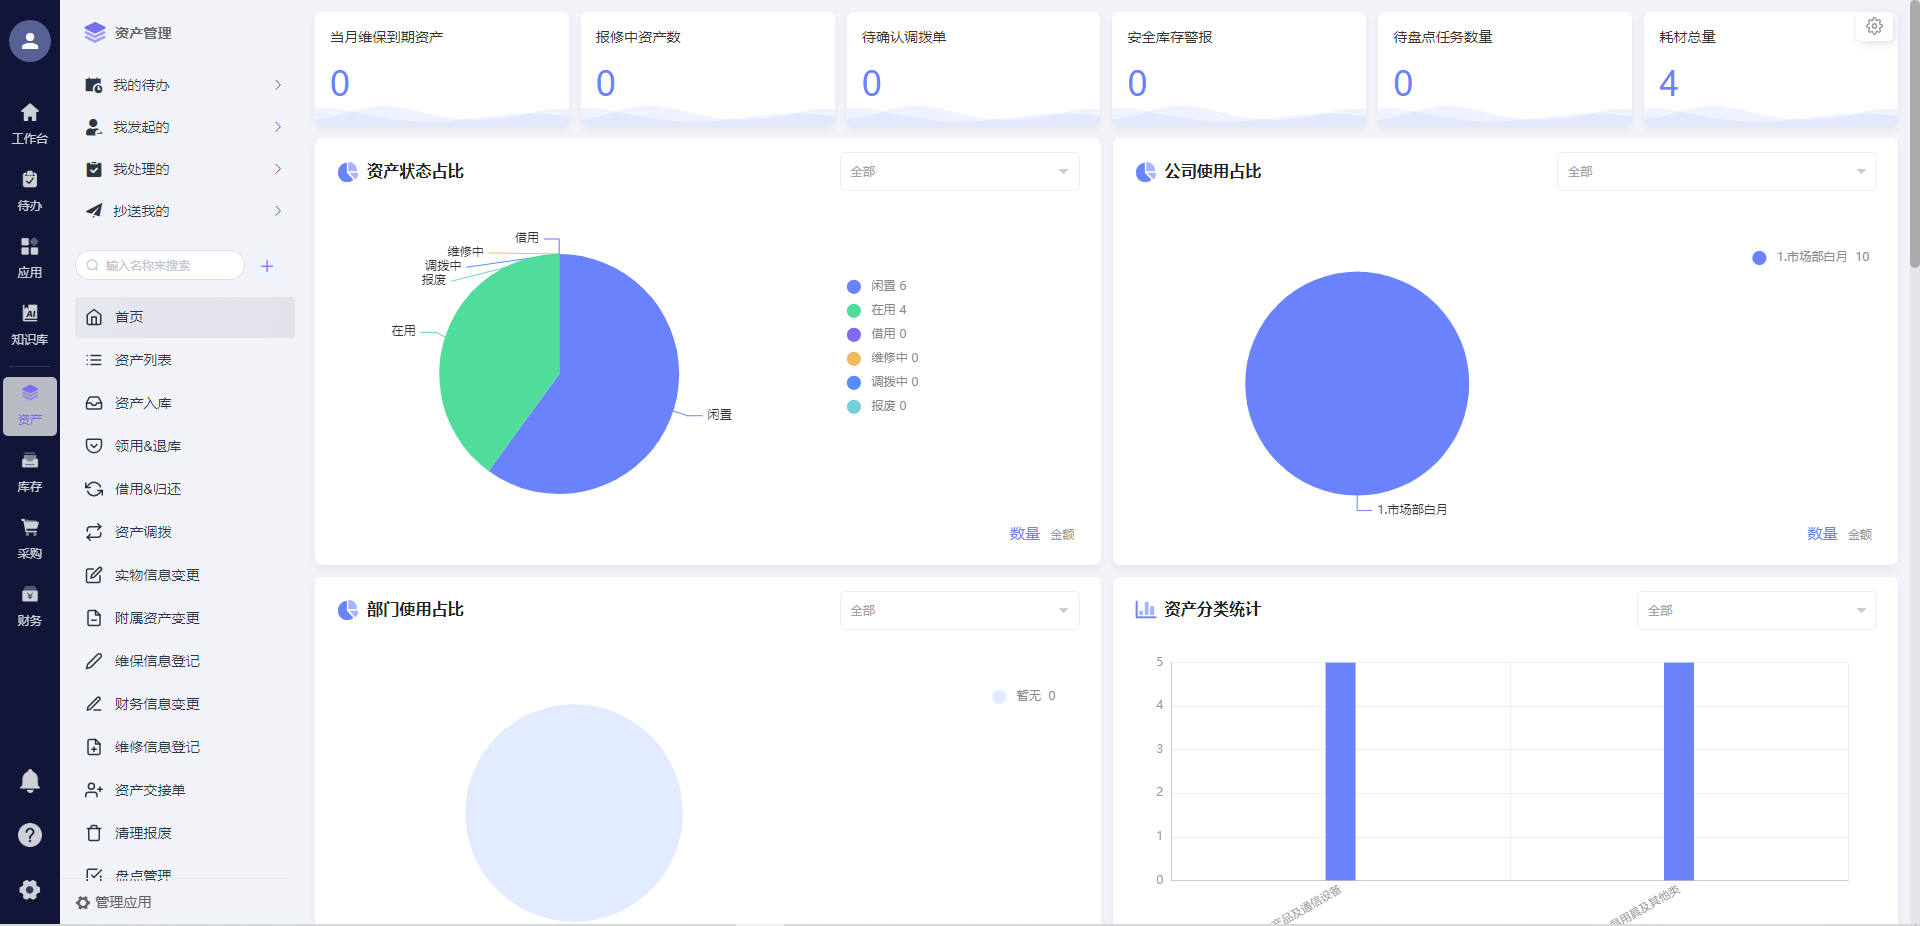Image resolution: width=1920 pixels, height=926 pixels.
Task: Open 资产分类统计 filter dropdown
Action: click(x=1755, y=611)
